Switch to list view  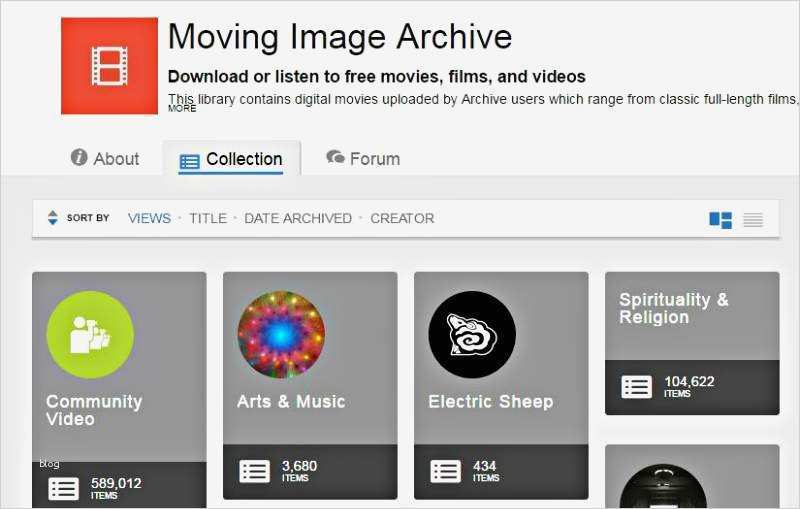pyautogui.click(x=753, y=220)
